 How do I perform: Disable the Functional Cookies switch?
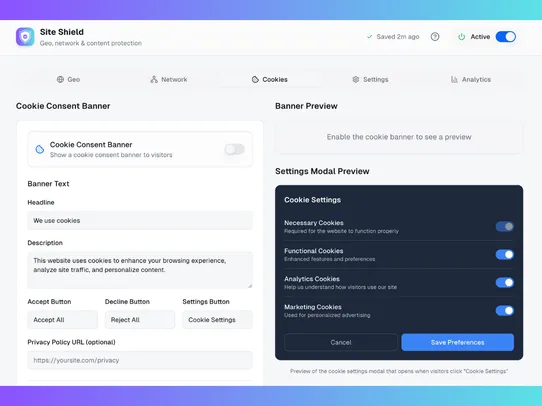(x=505, y=255)
